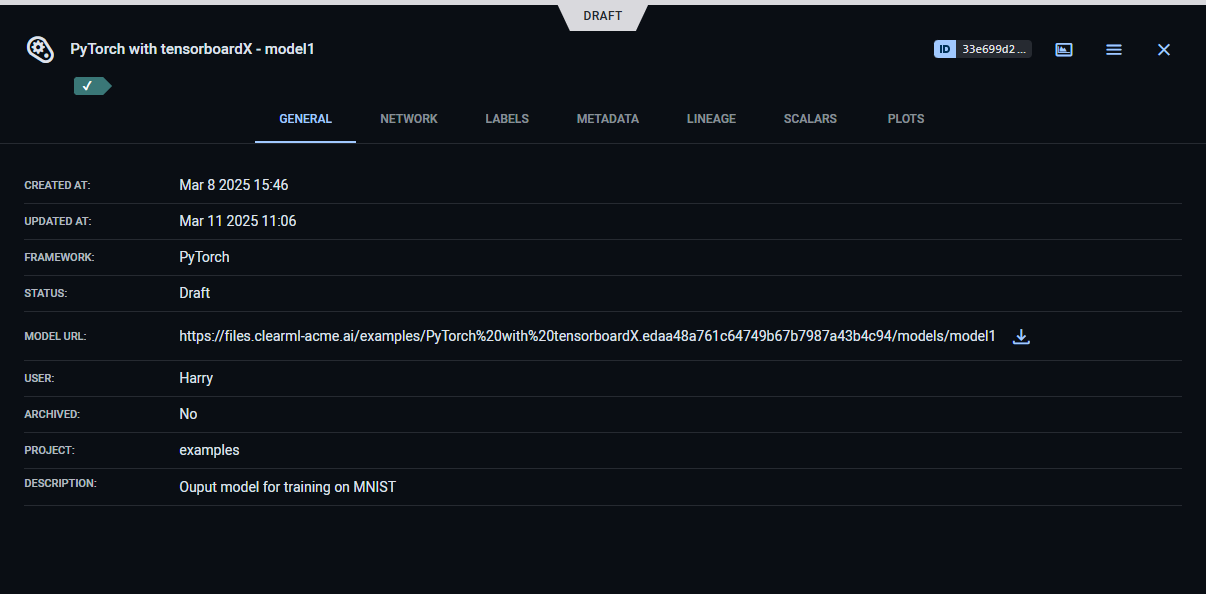
Task: Open the hamburger actions menu
Action: click(x=1114, y=49)
